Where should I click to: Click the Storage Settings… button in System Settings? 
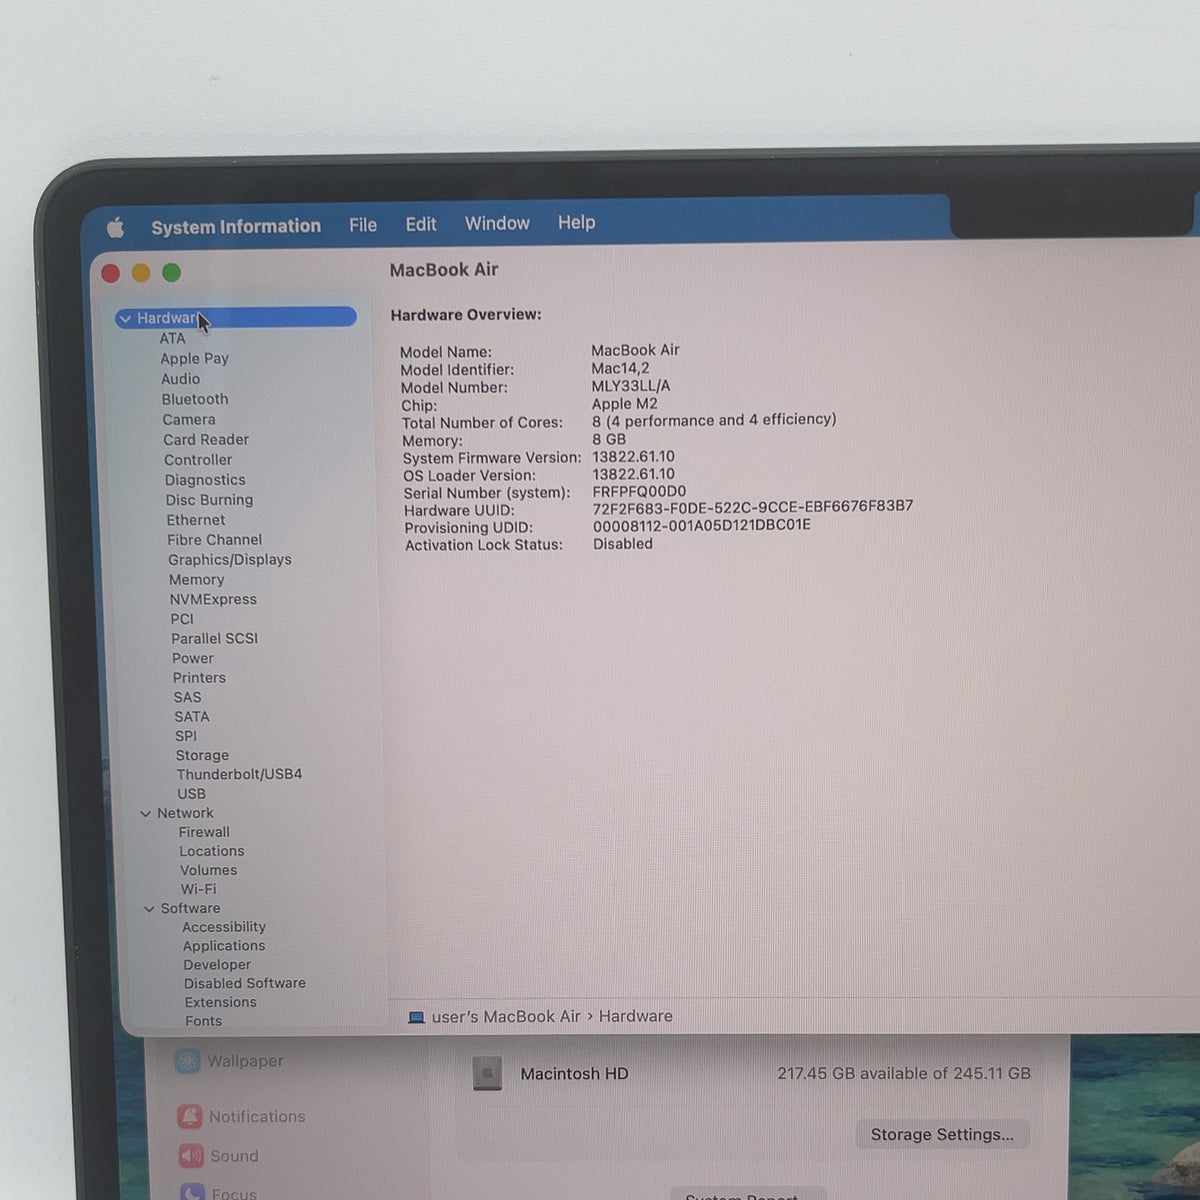(x=942, y=1134)
